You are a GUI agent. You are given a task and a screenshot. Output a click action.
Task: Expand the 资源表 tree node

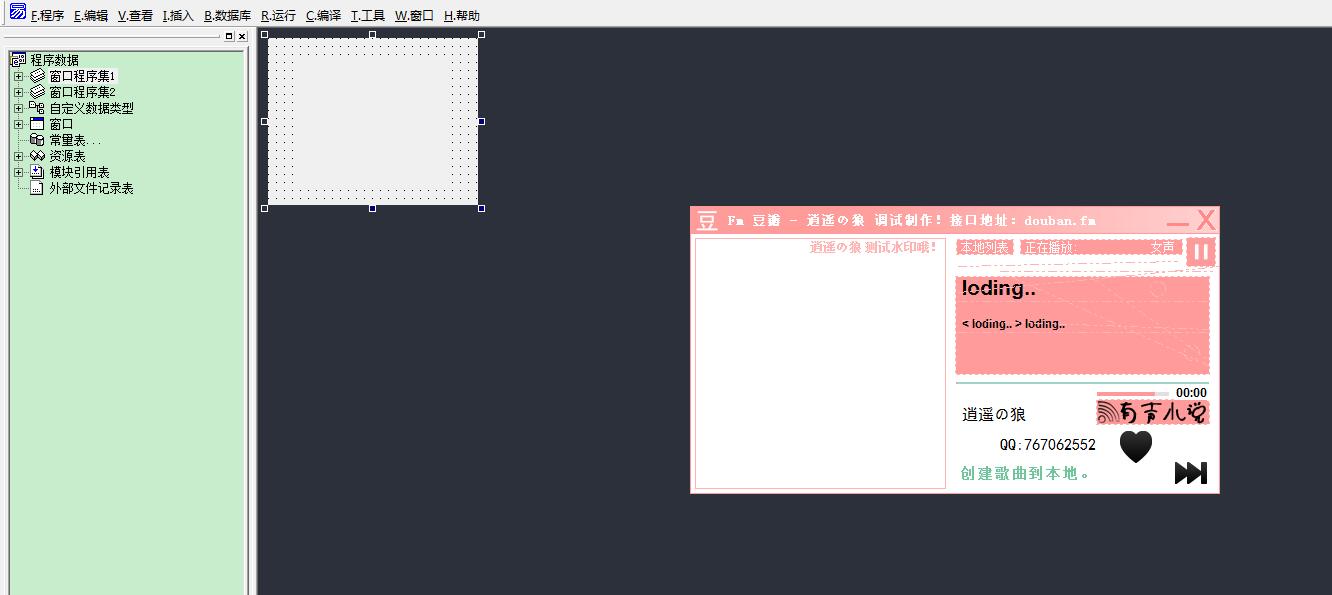click(x=18, y=156)
